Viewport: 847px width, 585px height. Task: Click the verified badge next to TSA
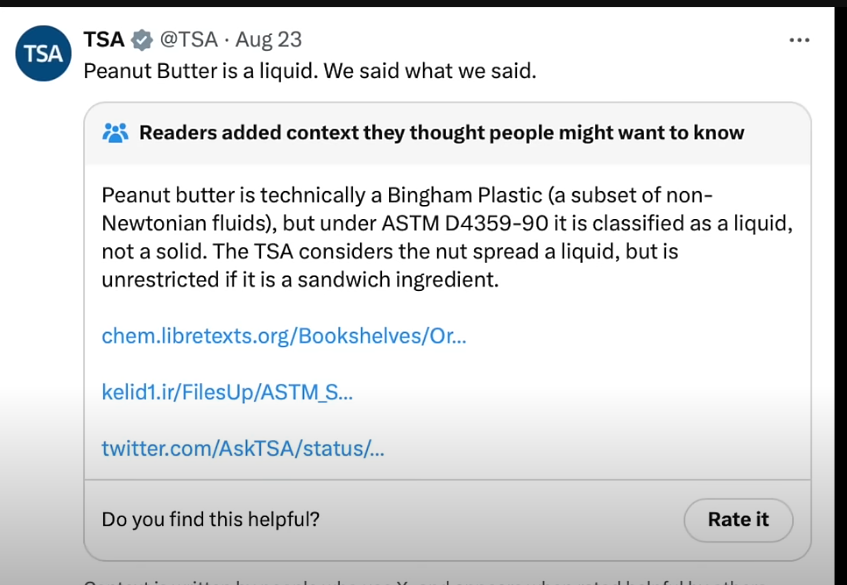coord(142,40)
